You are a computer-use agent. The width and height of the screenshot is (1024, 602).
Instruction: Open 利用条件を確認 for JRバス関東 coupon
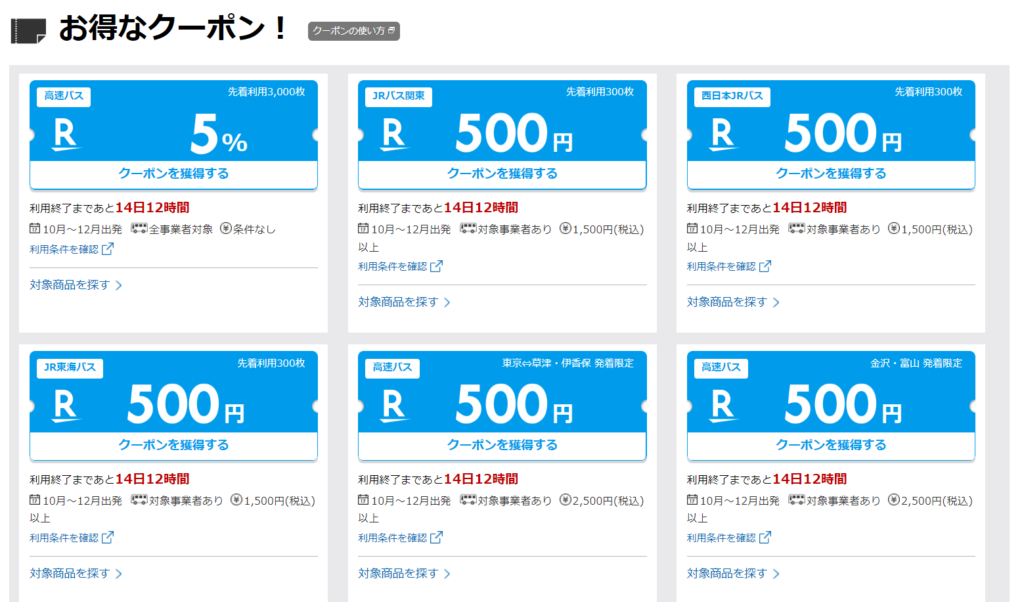[x=400, y=266]
